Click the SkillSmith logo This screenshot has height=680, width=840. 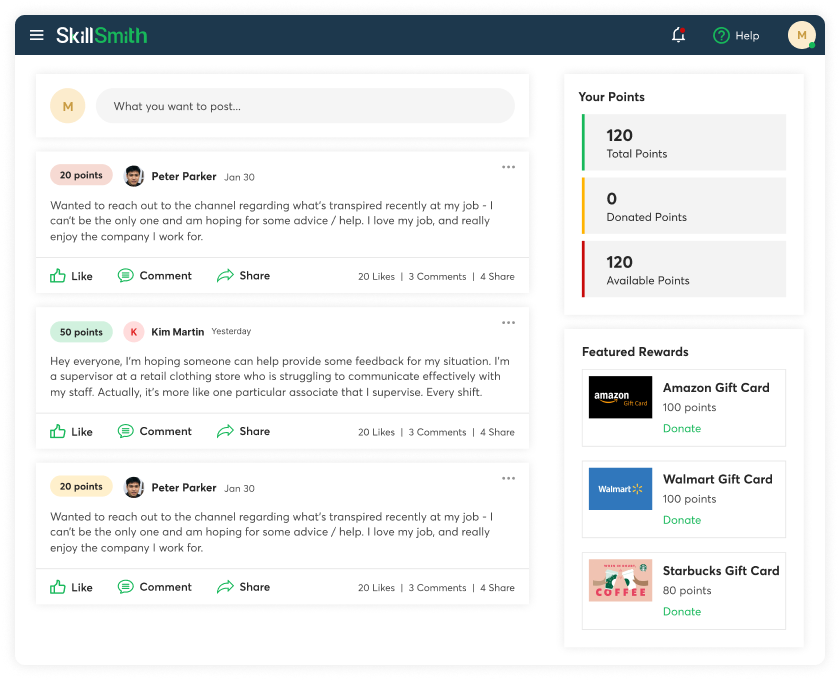click(x=101, y=35)
